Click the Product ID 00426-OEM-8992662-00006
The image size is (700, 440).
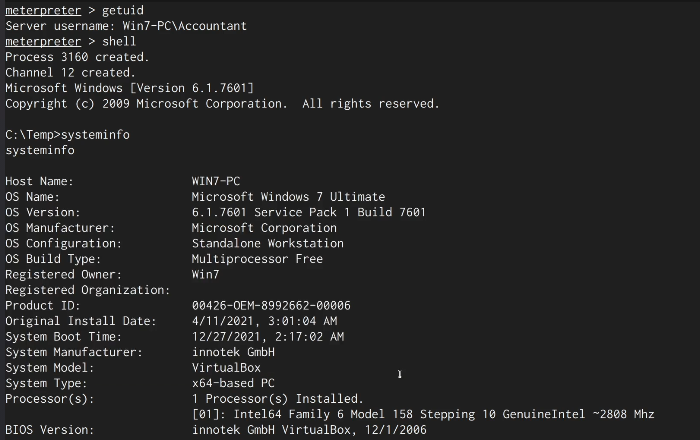271,305
